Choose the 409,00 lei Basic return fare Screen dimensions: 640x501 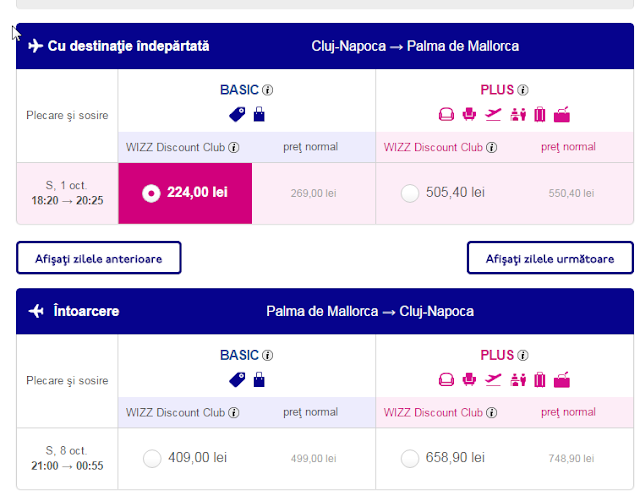151,458
